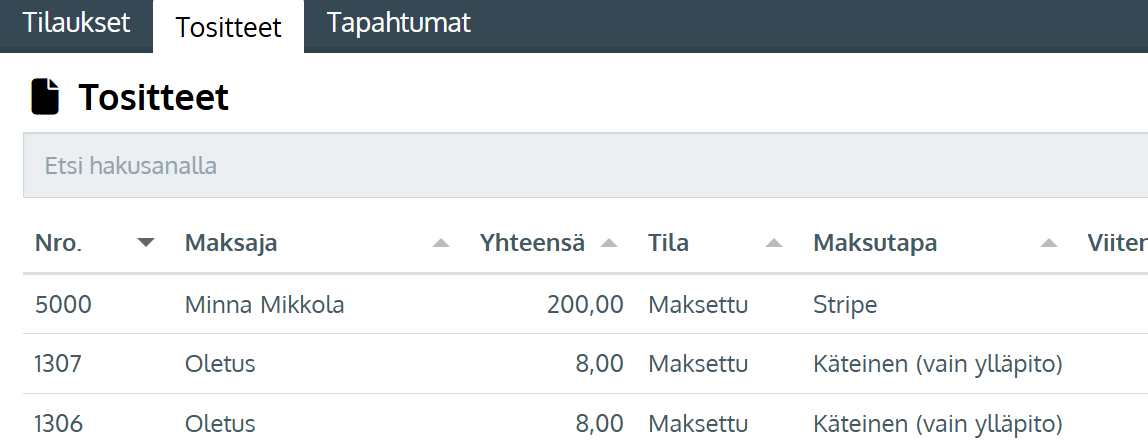Open receipt number 1306
This screenshot has width=1148, height=446.
[x=59, y=423]
